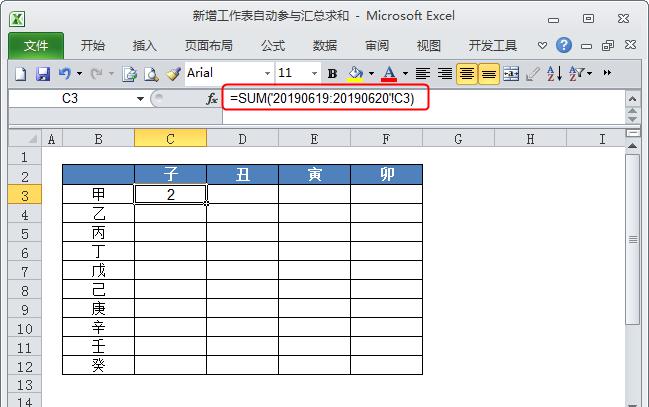This screenshot has width=649, height=407.
Task: Select the cell labeled 甲
Action: (x=99, y=195)
